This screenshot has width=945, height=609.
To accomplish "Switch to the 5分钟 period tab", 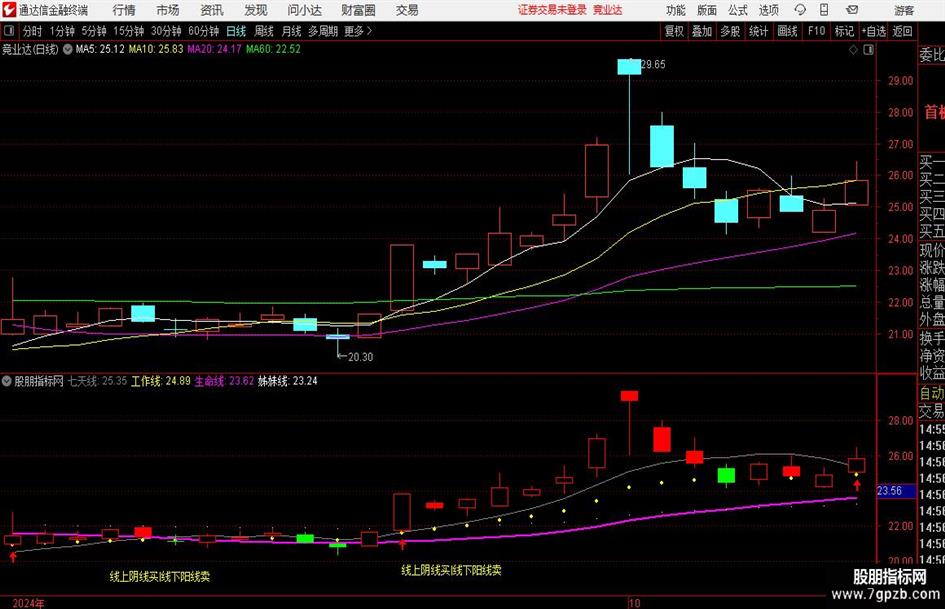I will [93, 31].
